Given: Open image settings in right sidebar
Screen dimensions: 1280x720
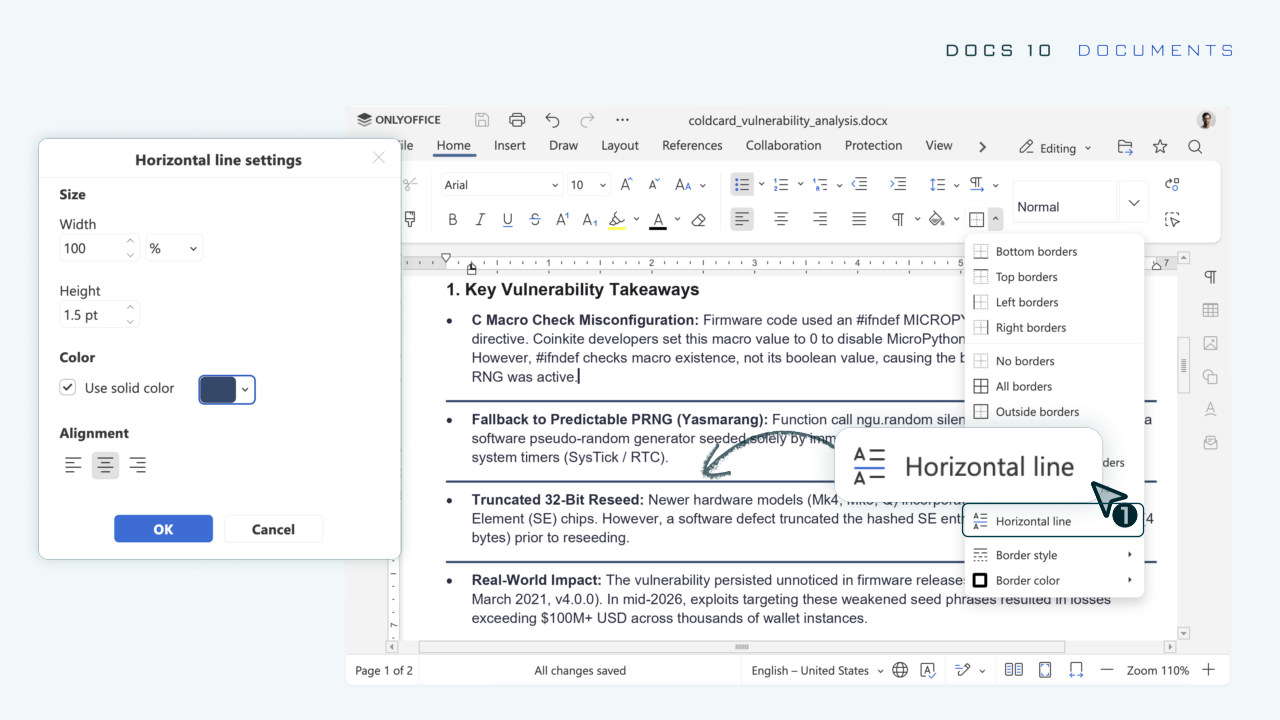Looking at the screenshot, I should coord(1211,343).
